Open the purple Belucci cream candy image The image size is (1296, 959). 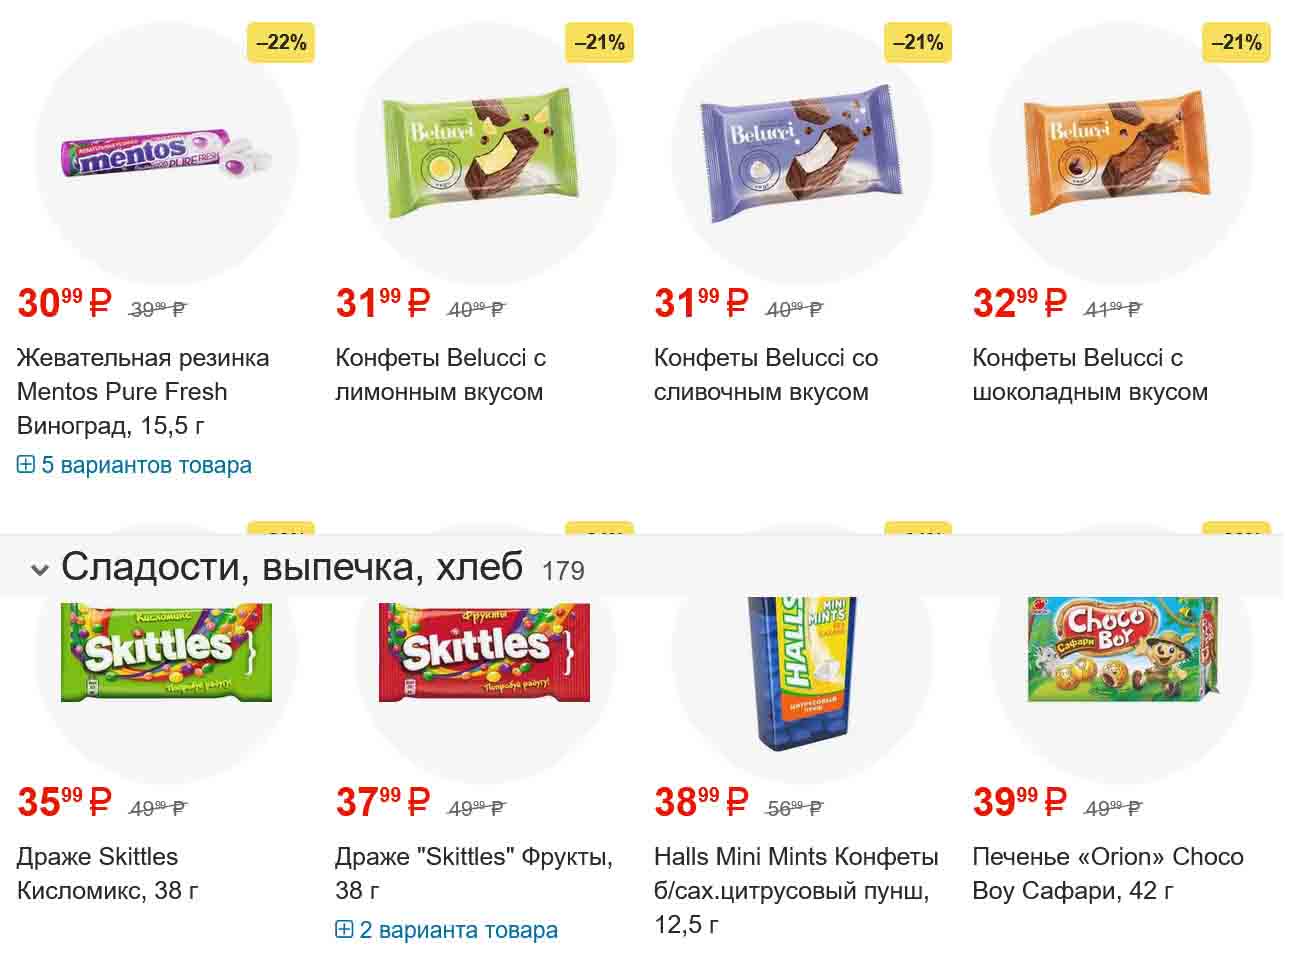click(802, 152)
